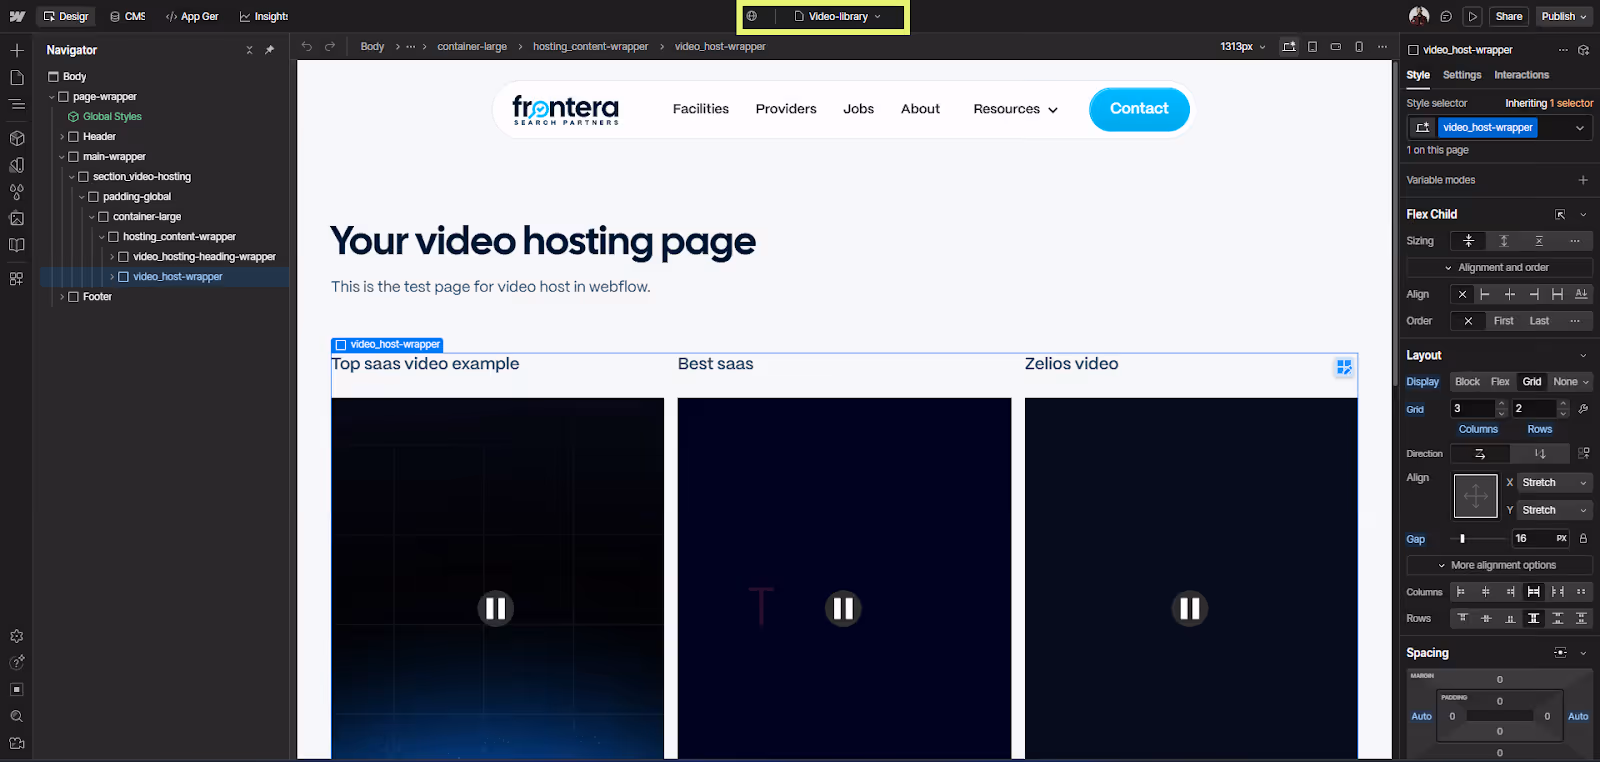The height and width of the screenshot is (762, 1600).
Task: Open the Add elements panel
Action: (x=16, y=50)
